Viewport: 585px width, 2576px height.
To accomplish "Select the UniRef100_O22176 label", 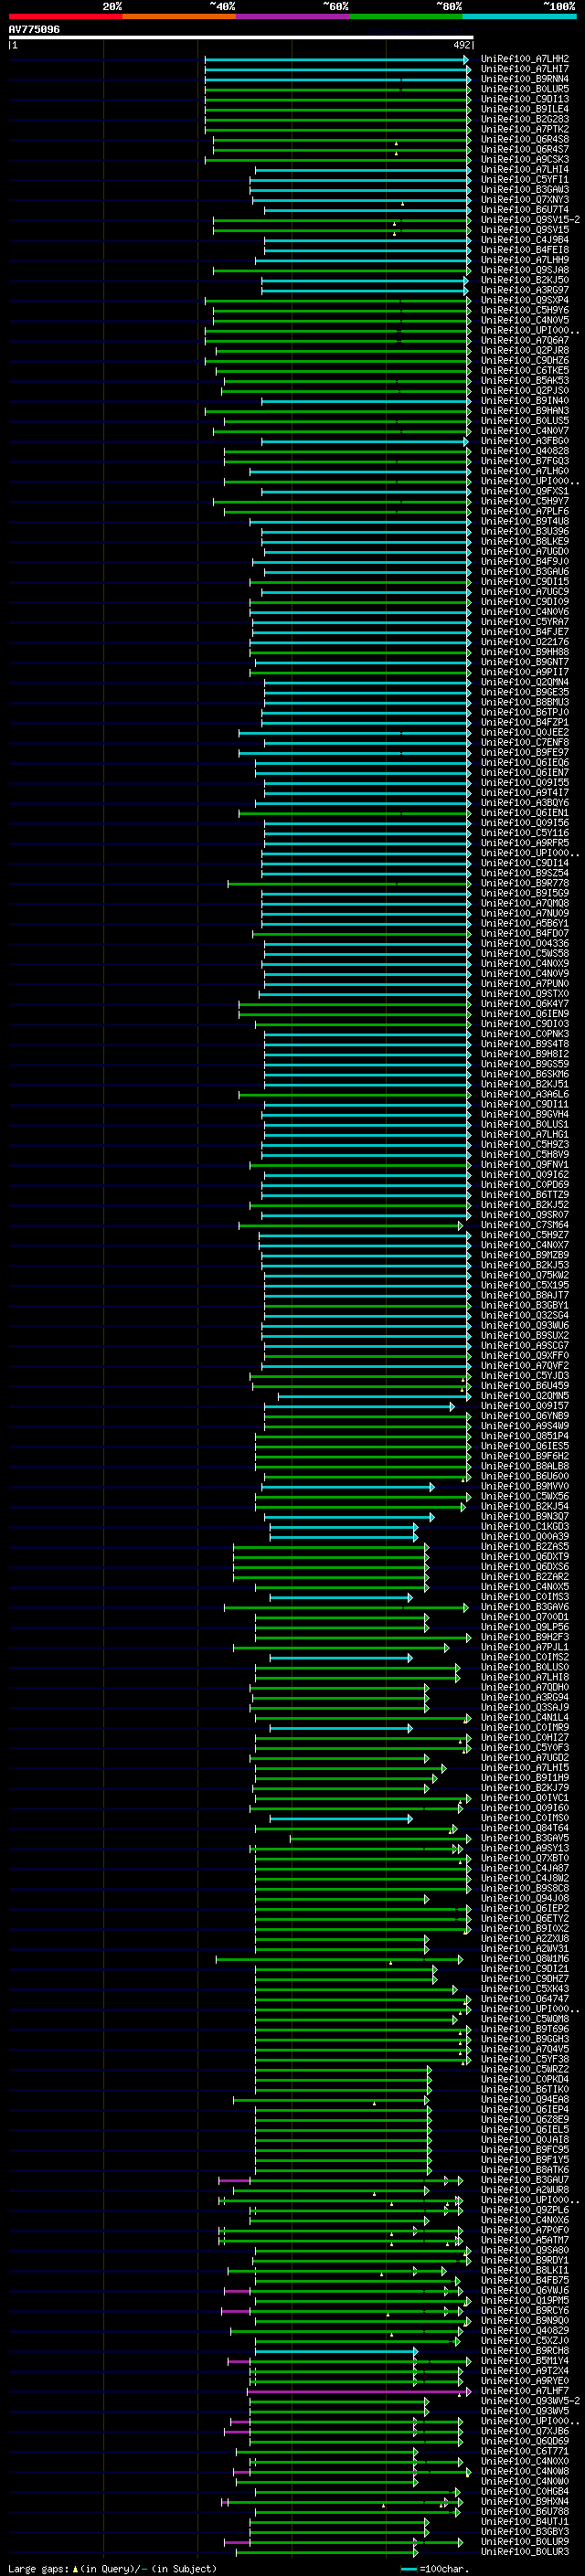I will [525, 642].
